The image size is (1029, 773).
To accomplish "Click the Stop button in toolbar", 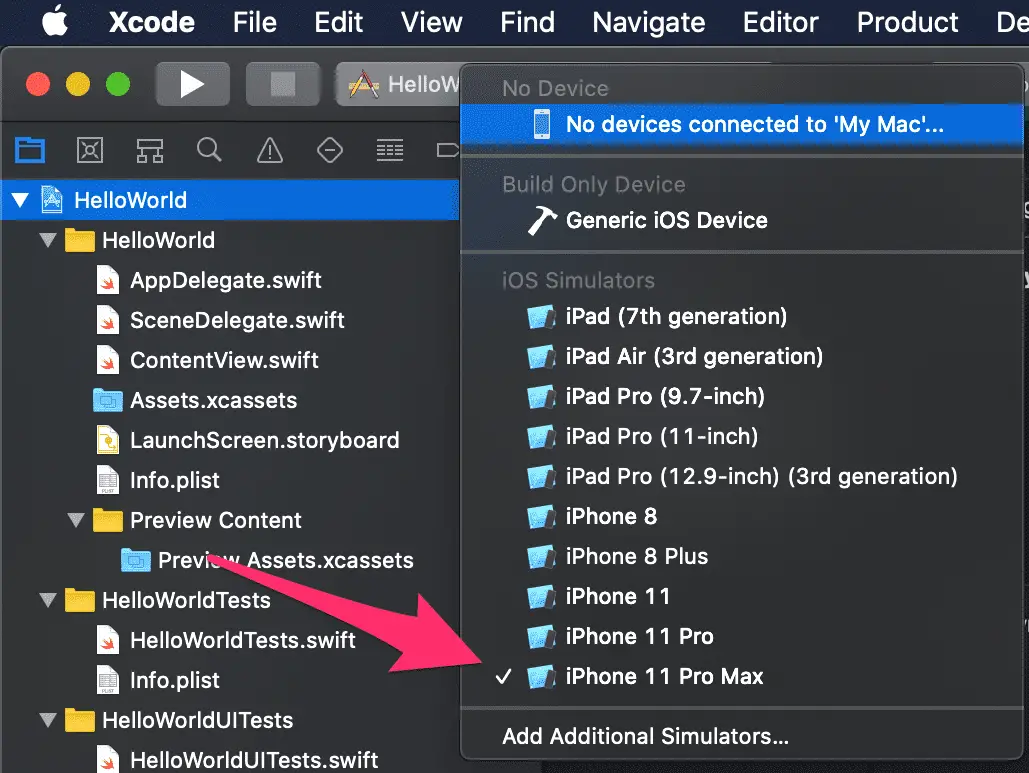I will click(x=283, y=84).
